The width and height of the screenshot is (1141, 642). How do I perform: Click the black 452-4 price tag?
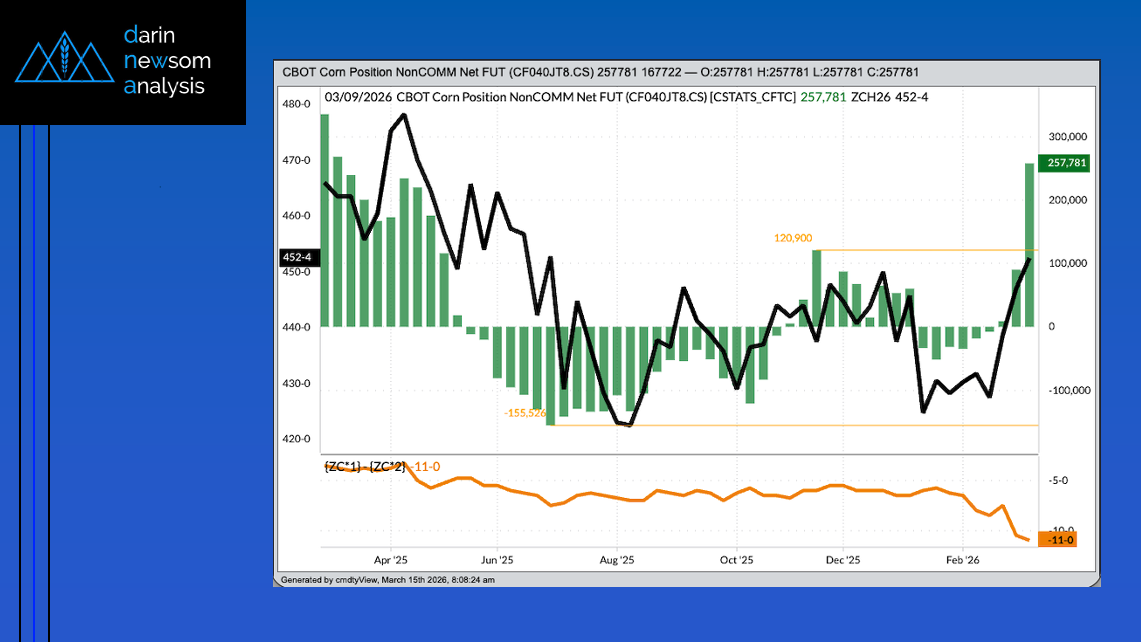tap(299, 257)
